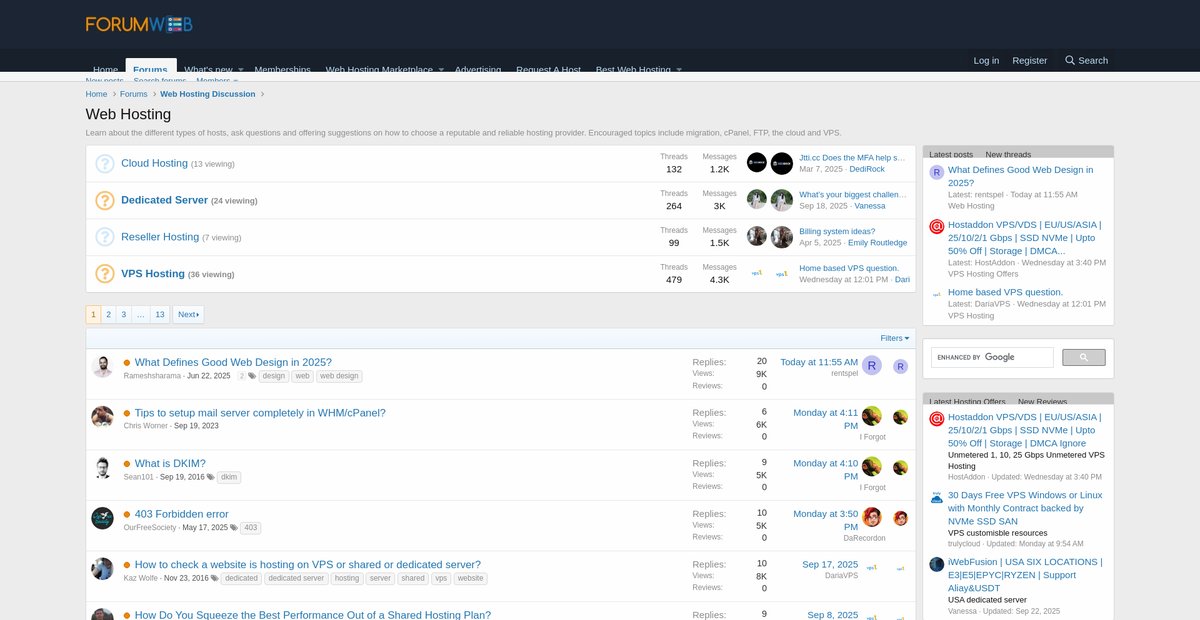Viewport: 1200px width, 620px height.
Task: Open the Memberships nav item
Action: pyautogui.click(x=282, y=70)
